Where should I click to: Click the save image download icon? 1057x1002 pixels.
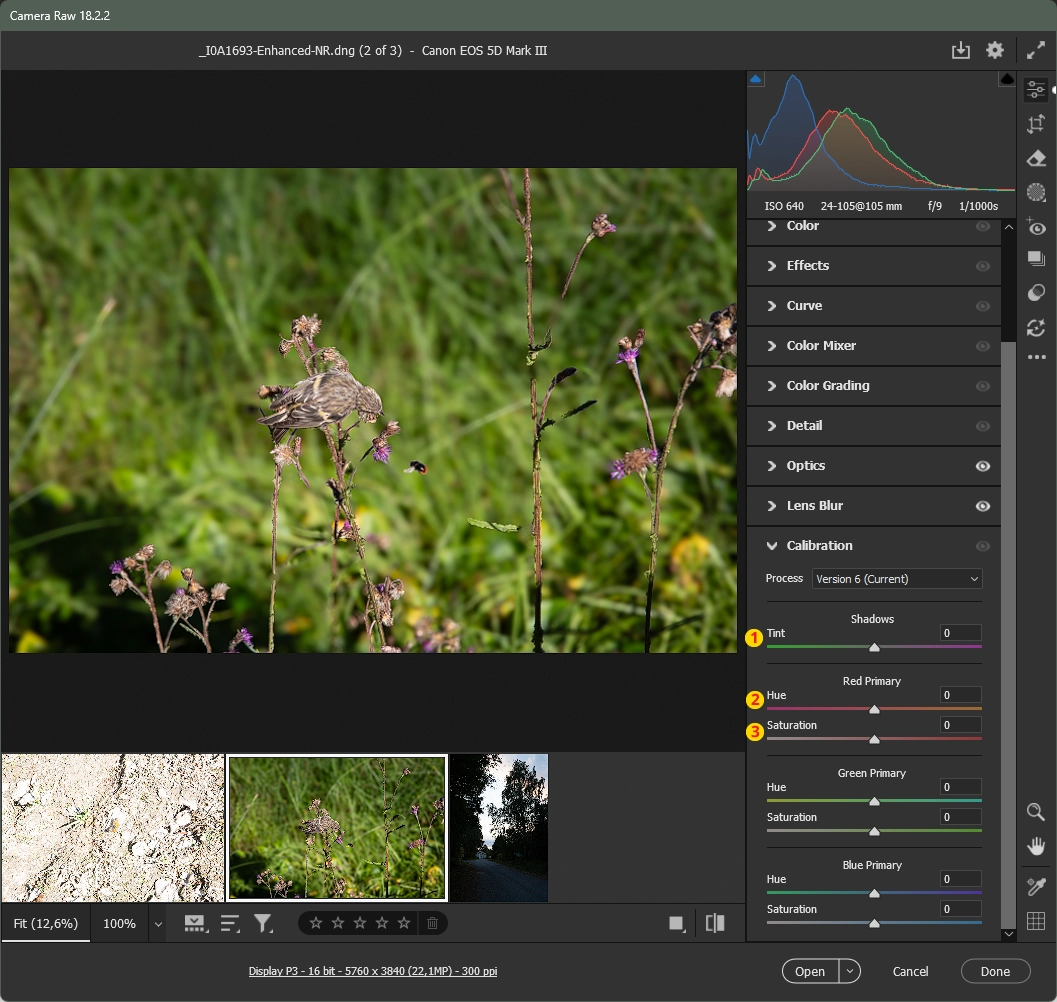(x=960, y=50)
